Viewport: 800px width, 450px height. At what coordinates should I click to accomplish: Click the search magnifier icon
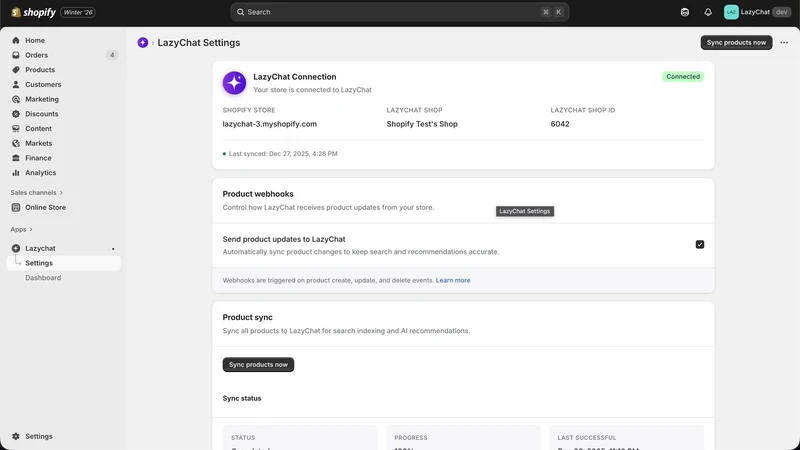(x=240, y=12)
